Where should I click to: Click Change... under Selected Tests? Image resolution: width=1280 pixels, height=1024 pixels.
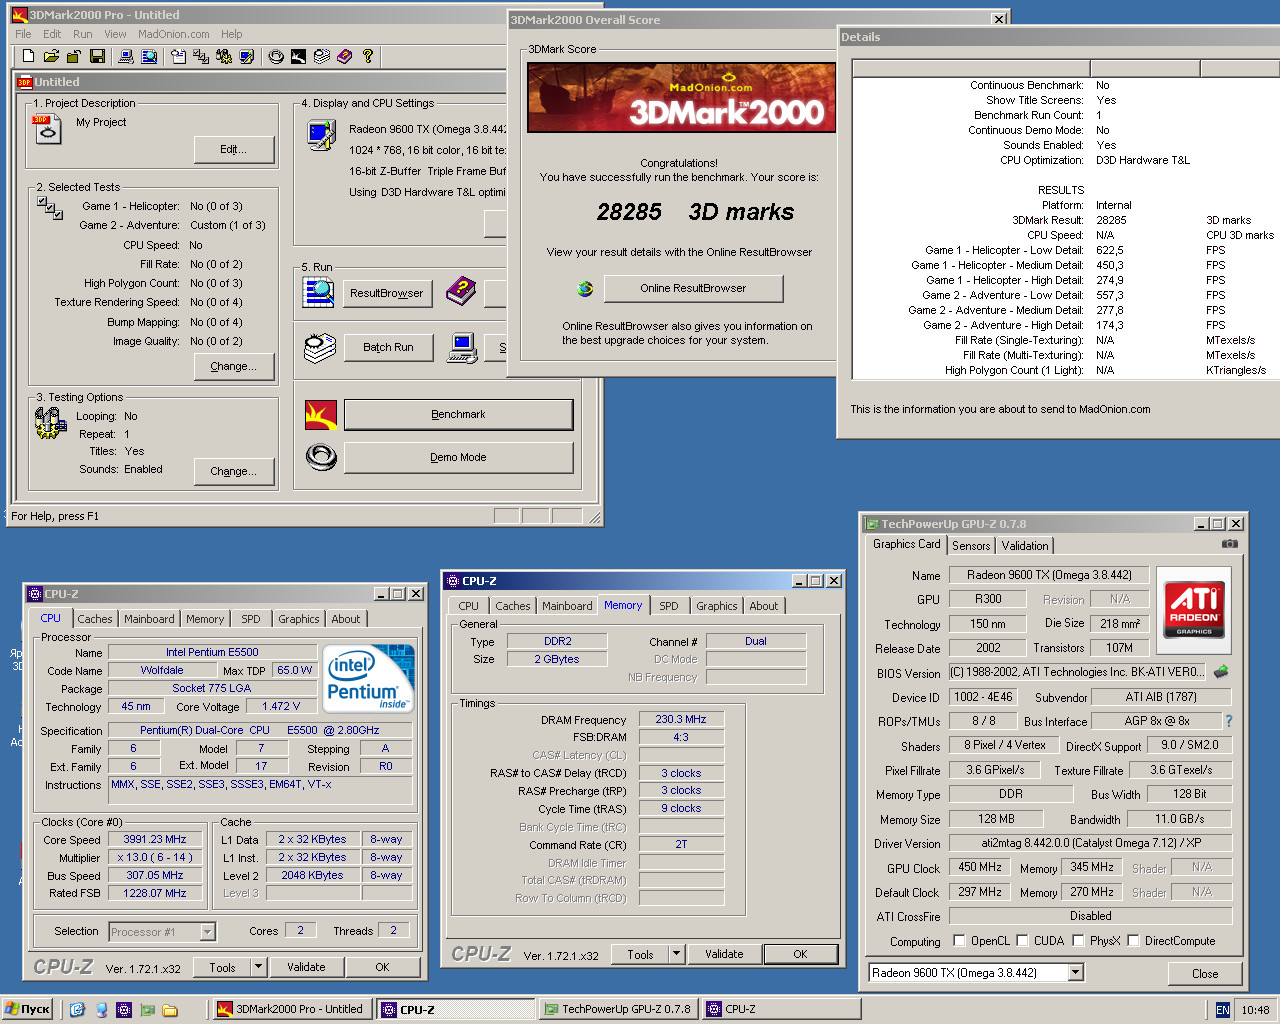[x=234, y=366]
